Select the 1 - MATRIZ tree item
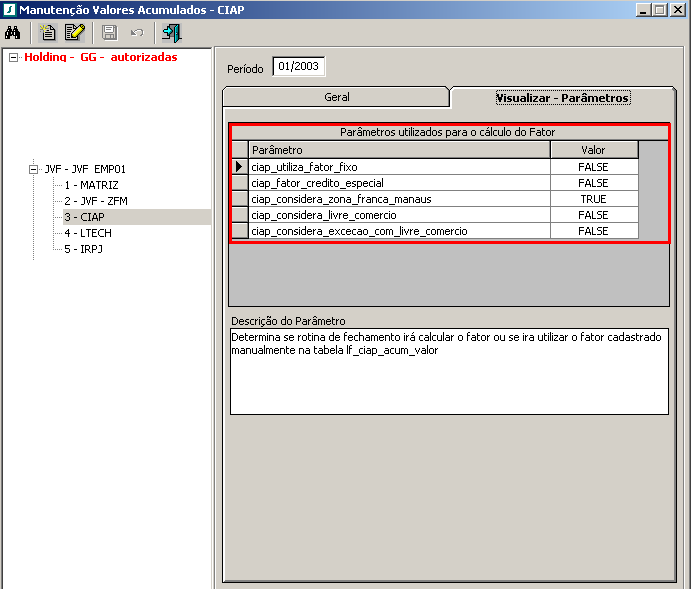The image size is (691, 589). pos(92,185)
